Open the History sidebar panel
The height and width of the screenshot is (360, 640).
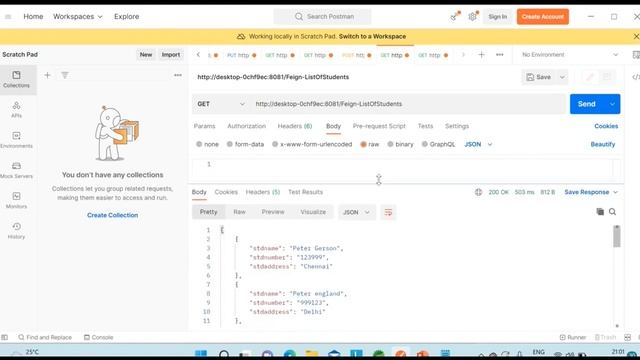pyautogui.click(x=16, y=231)
